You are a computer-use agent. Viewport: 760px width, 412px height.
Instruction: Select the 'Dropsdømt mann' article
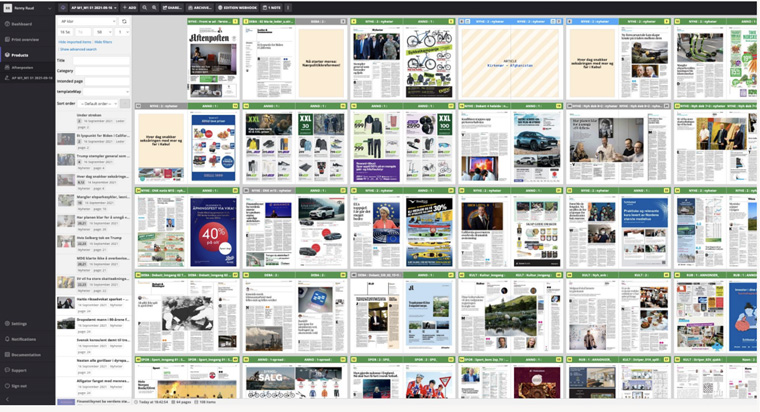click(94, 324)
